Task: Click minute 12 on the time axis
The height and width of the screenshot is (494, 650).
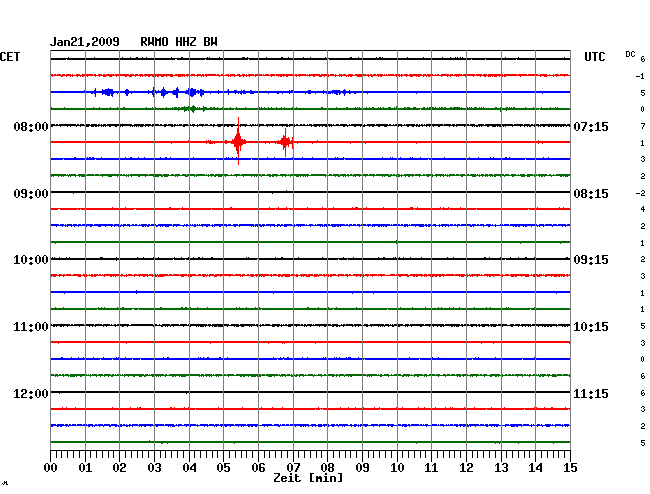Action: [x=466, y=468]
